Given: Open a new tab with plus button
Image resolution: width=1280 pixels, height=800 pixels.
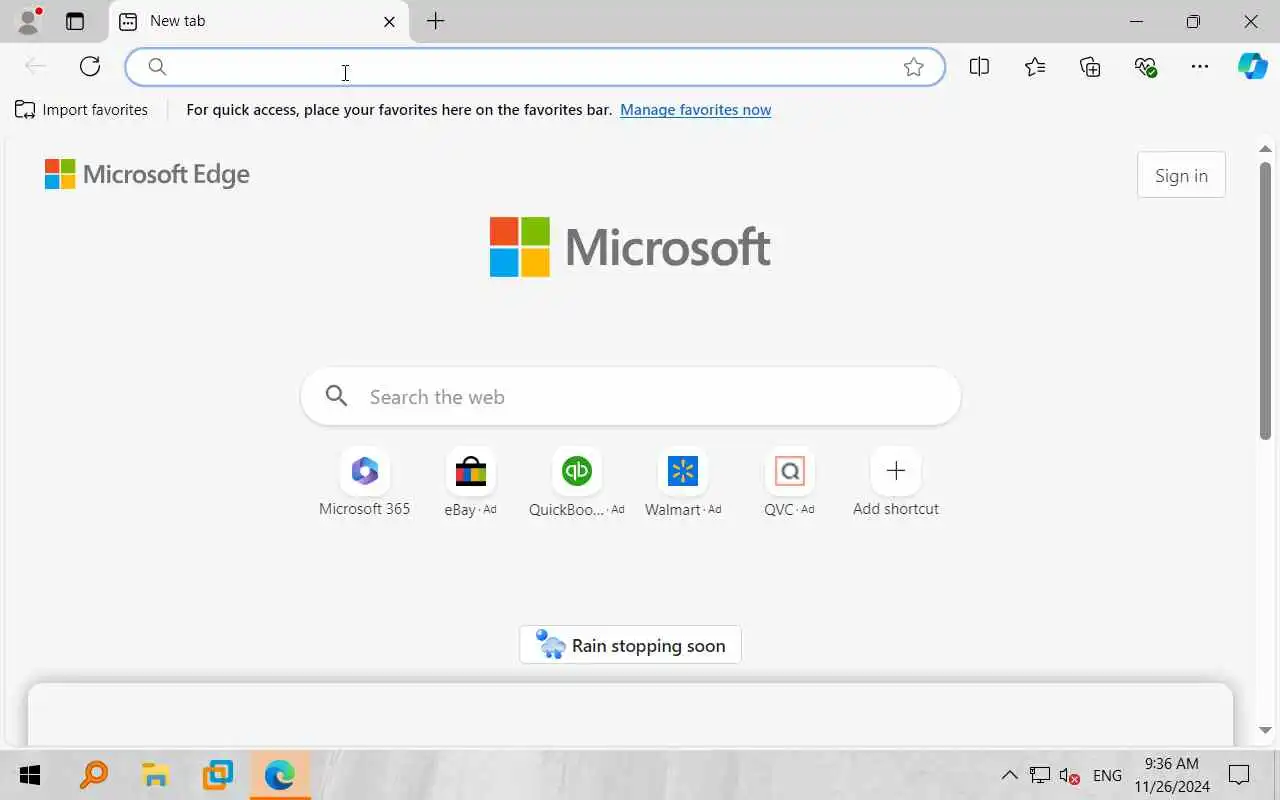Looking at the screenshot, I should [435, 21].
